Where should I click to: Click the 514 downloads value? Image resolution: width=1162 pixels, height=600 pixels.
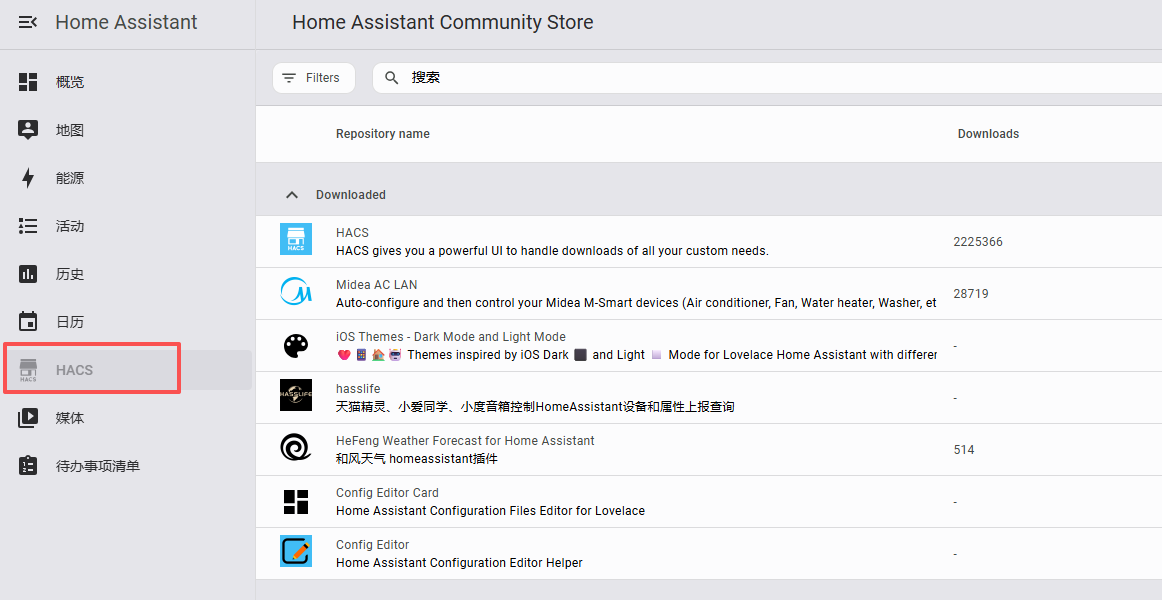tap(963, 450)
